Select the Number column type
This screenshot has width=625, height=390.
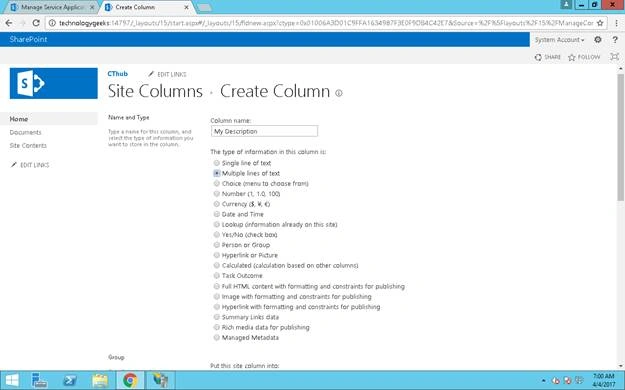(216, 194)
